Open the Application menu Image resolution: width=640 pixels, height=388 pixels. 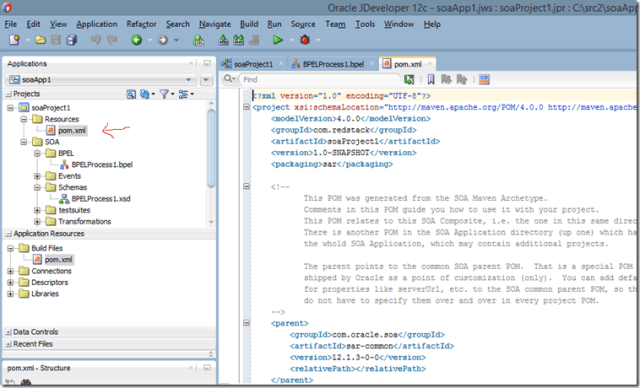97,24
